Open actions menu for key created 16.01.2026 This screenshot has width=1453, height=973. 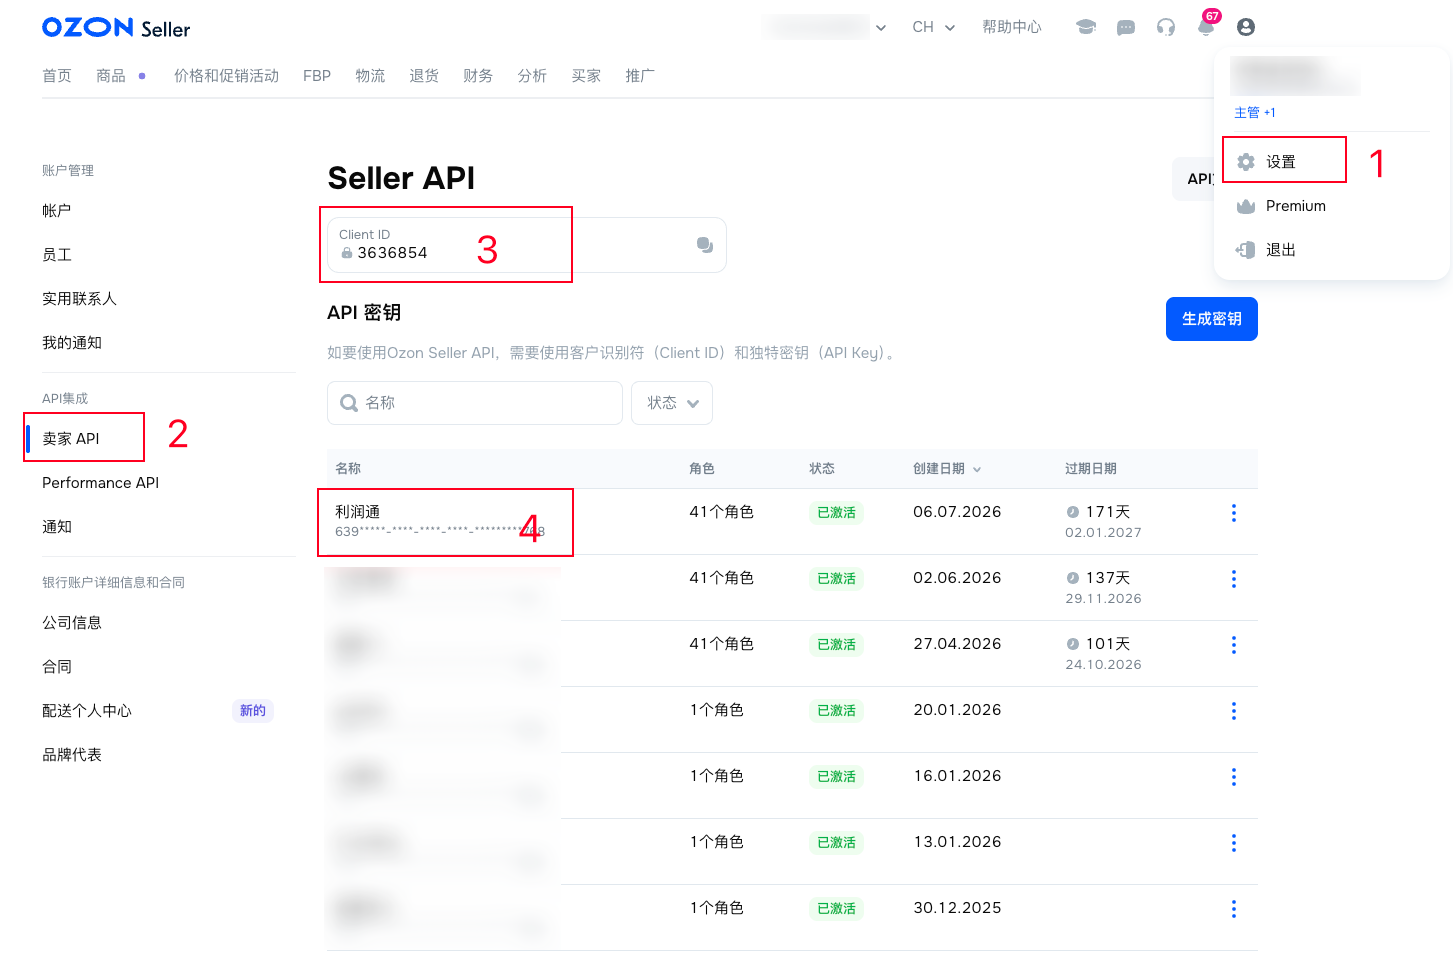(x=1234, y=777)
